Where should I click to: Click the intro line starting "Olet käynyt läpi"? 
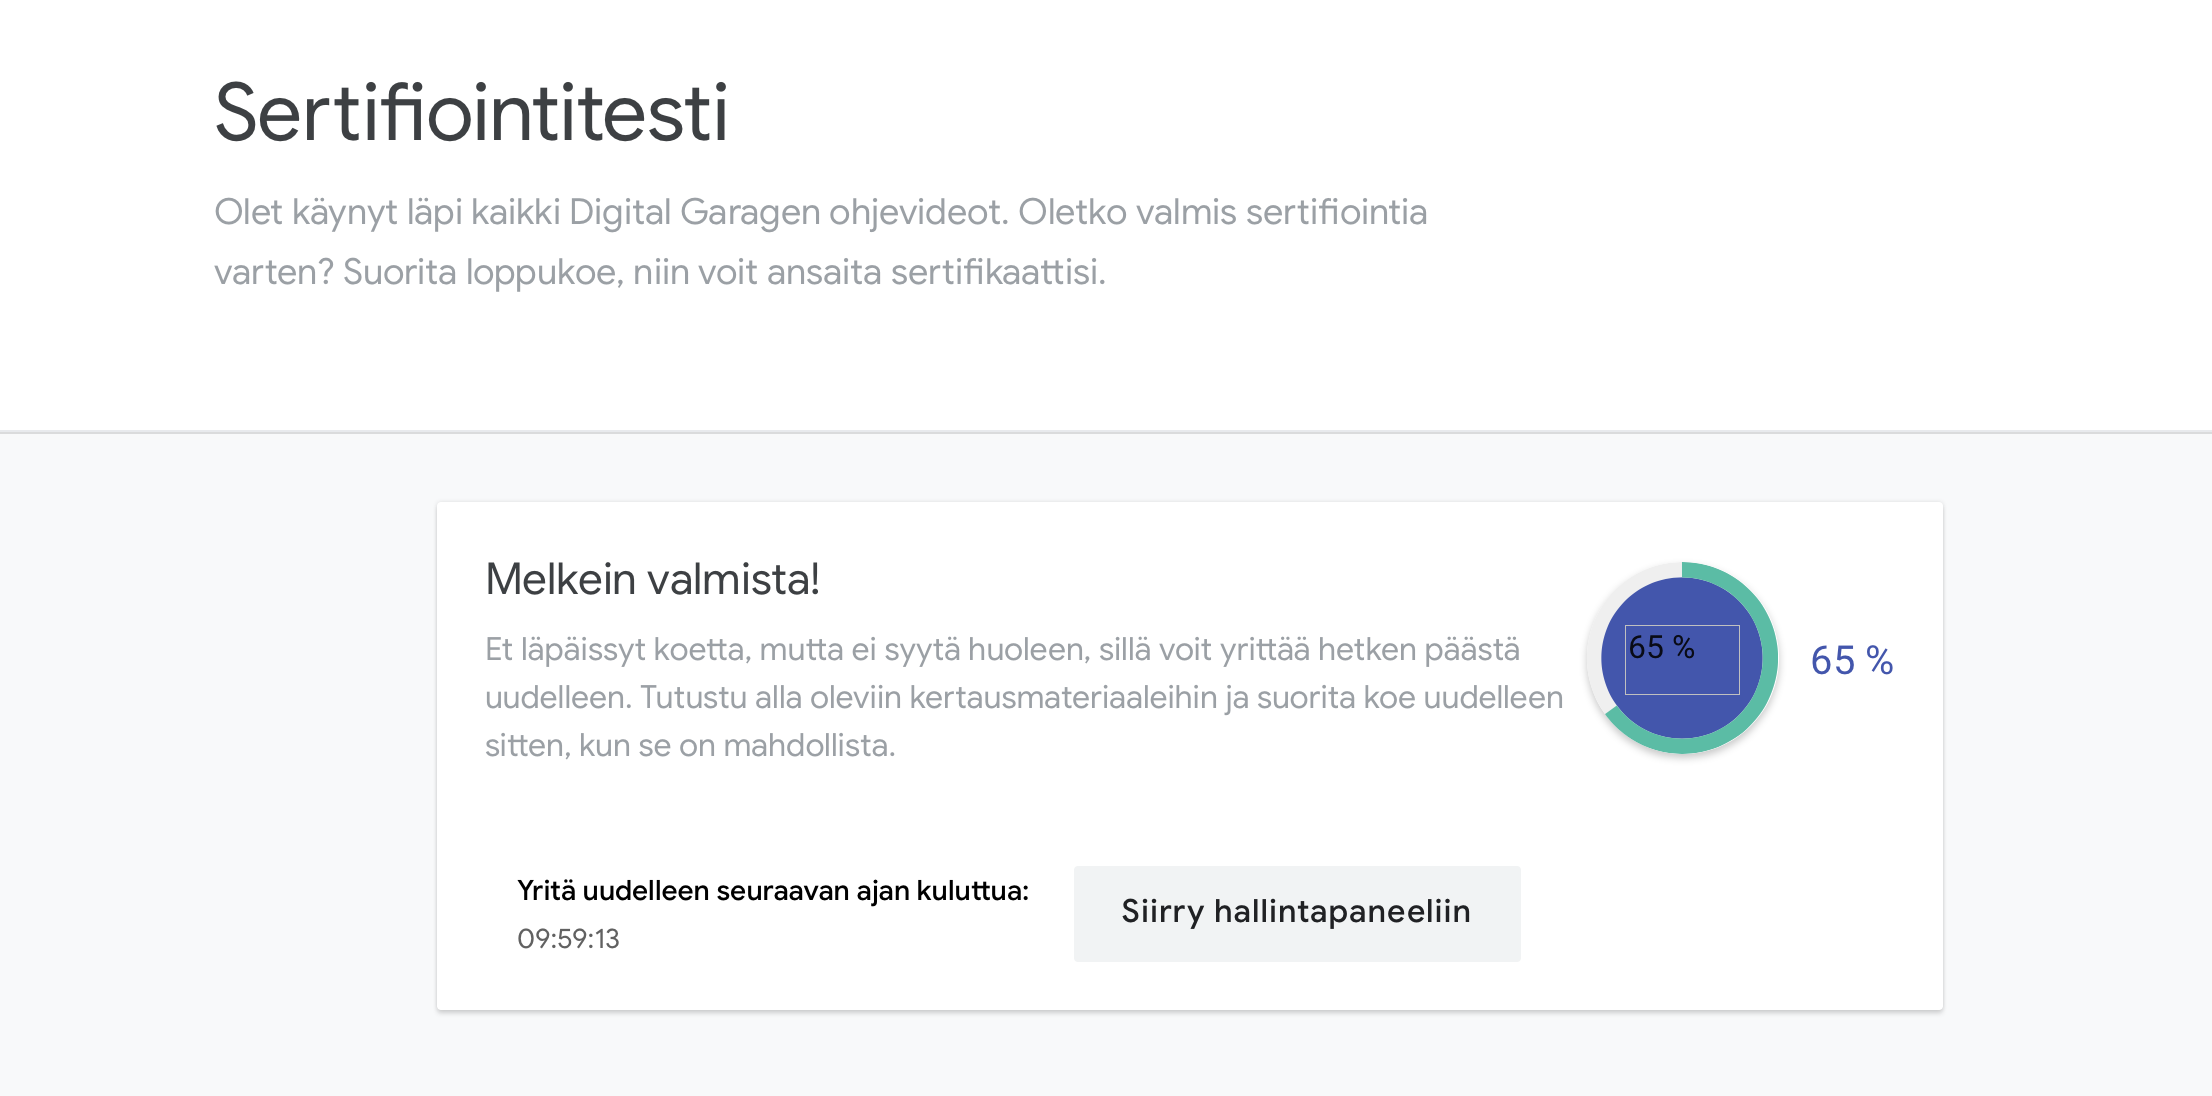tap(820, 212)
